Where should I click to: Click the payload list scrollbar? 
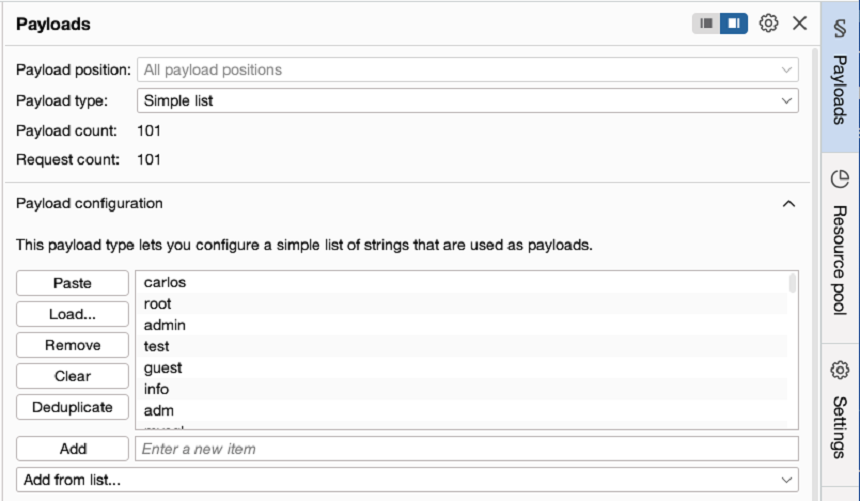pyautogui.click(x=793, y=284)
